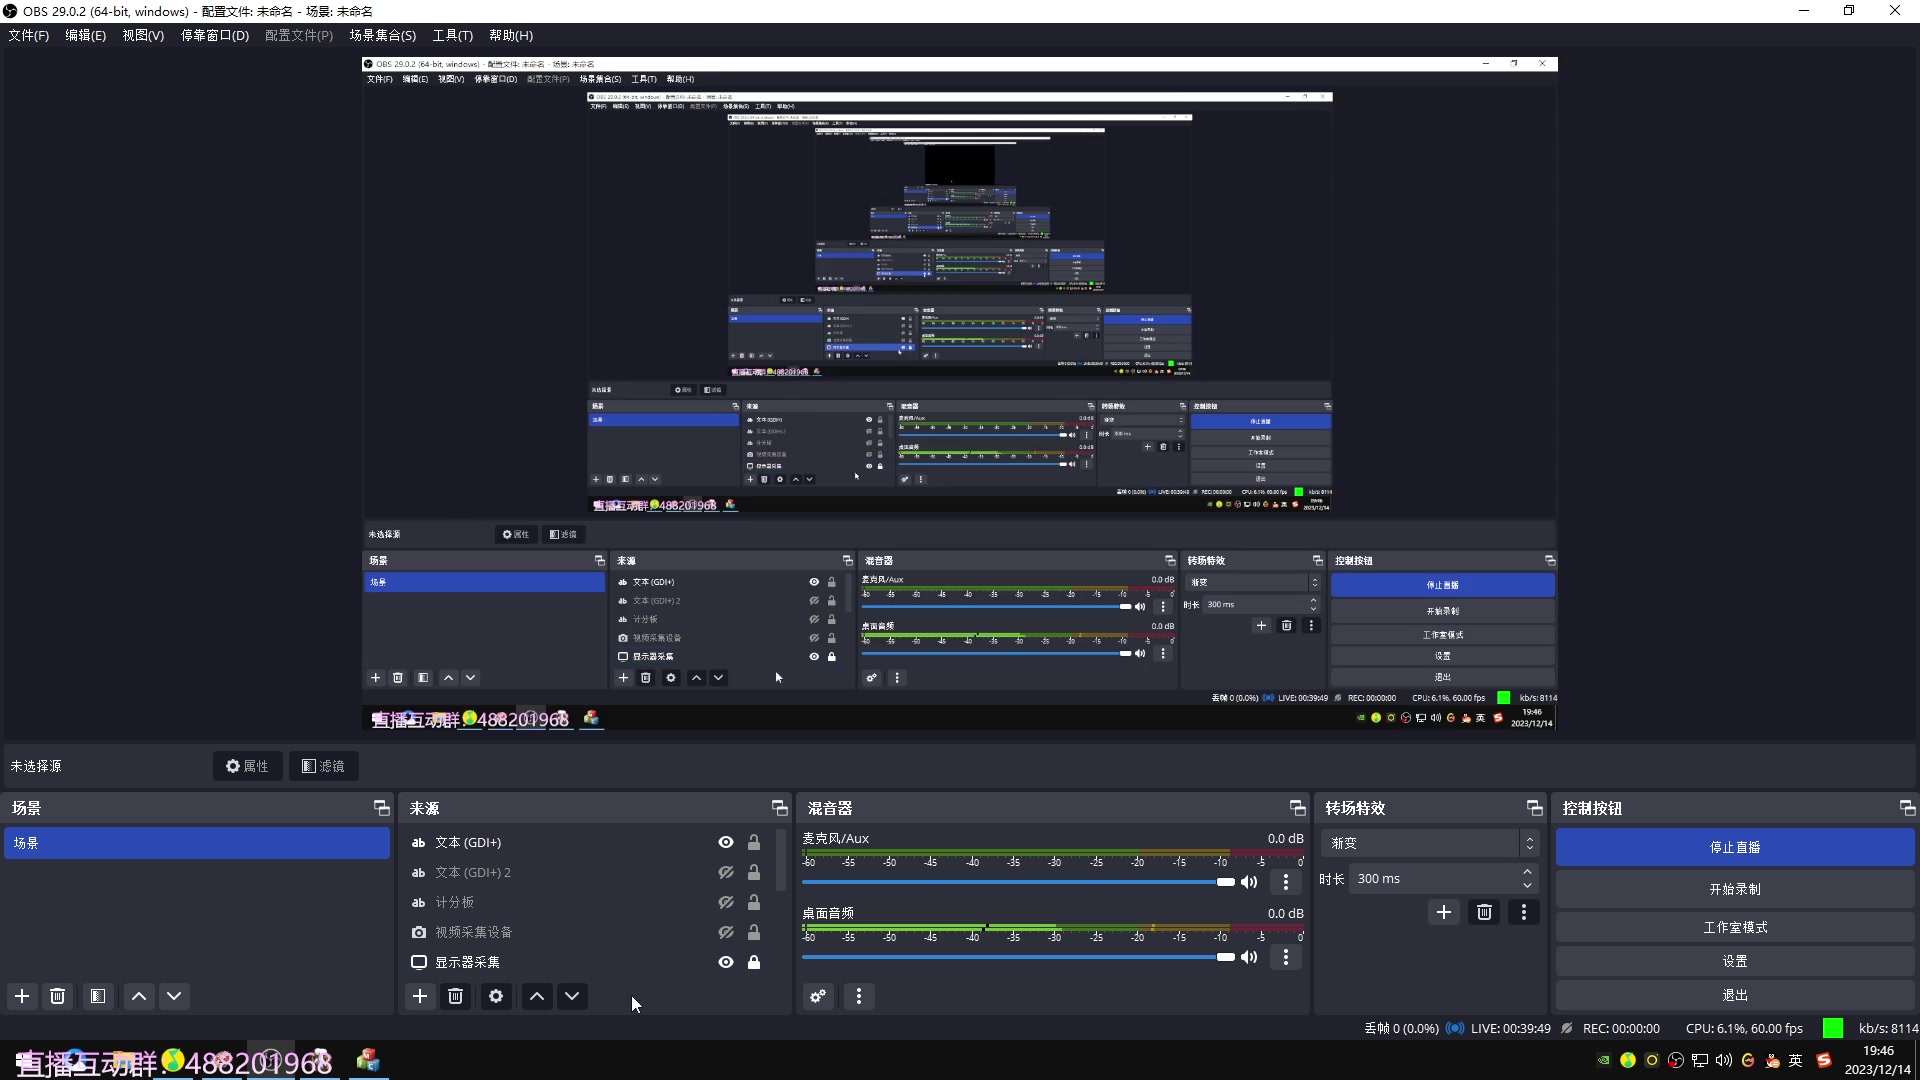
Task: Adjust the 麦克风/Aux volume slider
Action: [1018, 882]
